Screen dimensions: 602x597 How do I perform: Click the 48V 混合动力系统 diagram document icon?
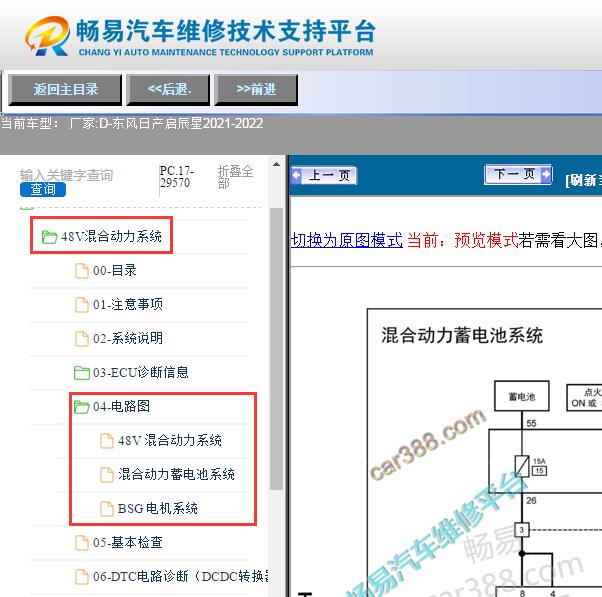point(107,441)
